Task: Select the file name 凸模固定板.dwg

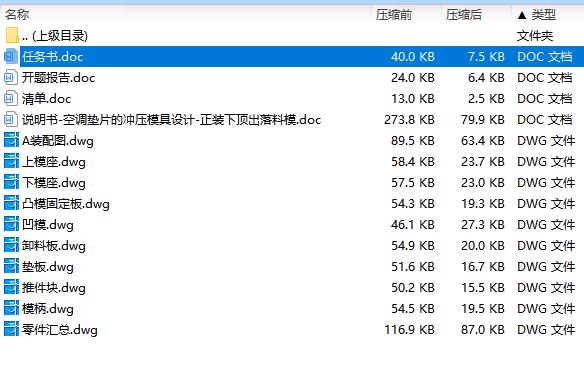Action: coord(66,204)
